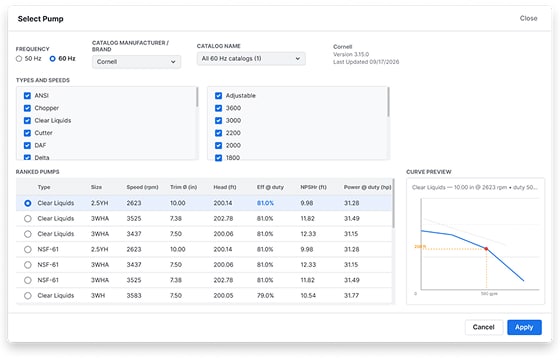This screenshot has height=360, width=560.
Task: Close the Select Pump dialog
Action: pos(528,18)
